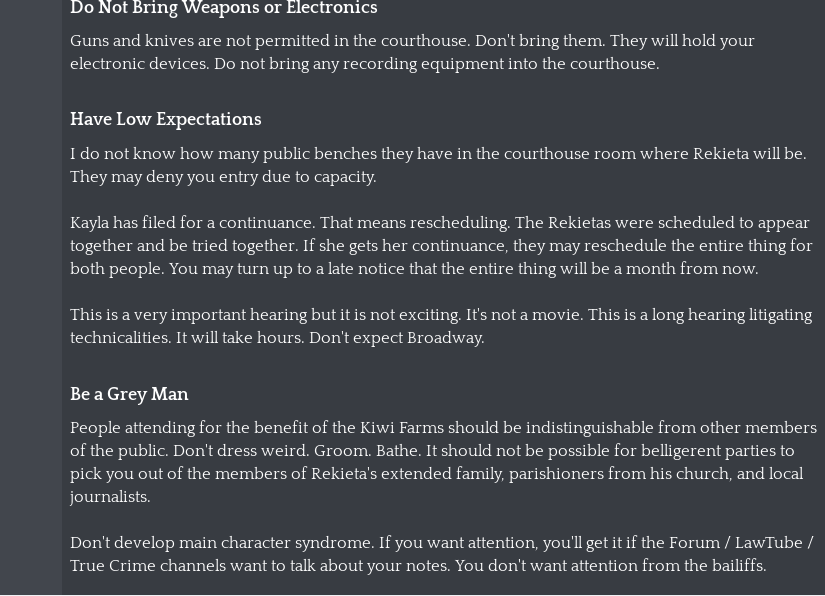Click the paragraph about public benches capacity
Image resolution: width=825 pixels, height=596 pixels.
click(437, 165)
